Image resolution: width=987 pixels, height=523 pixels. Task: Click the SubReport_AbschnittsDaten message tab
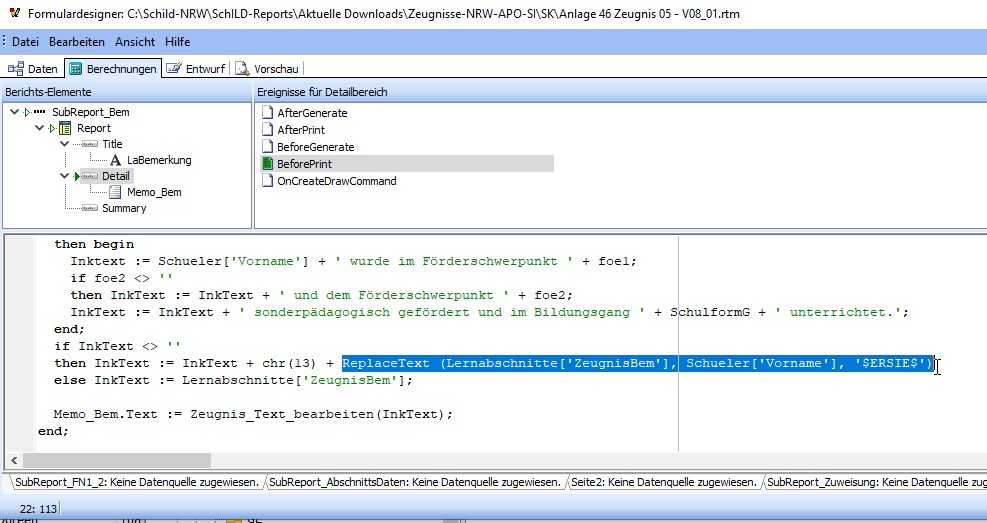click(x=415, y=483)
